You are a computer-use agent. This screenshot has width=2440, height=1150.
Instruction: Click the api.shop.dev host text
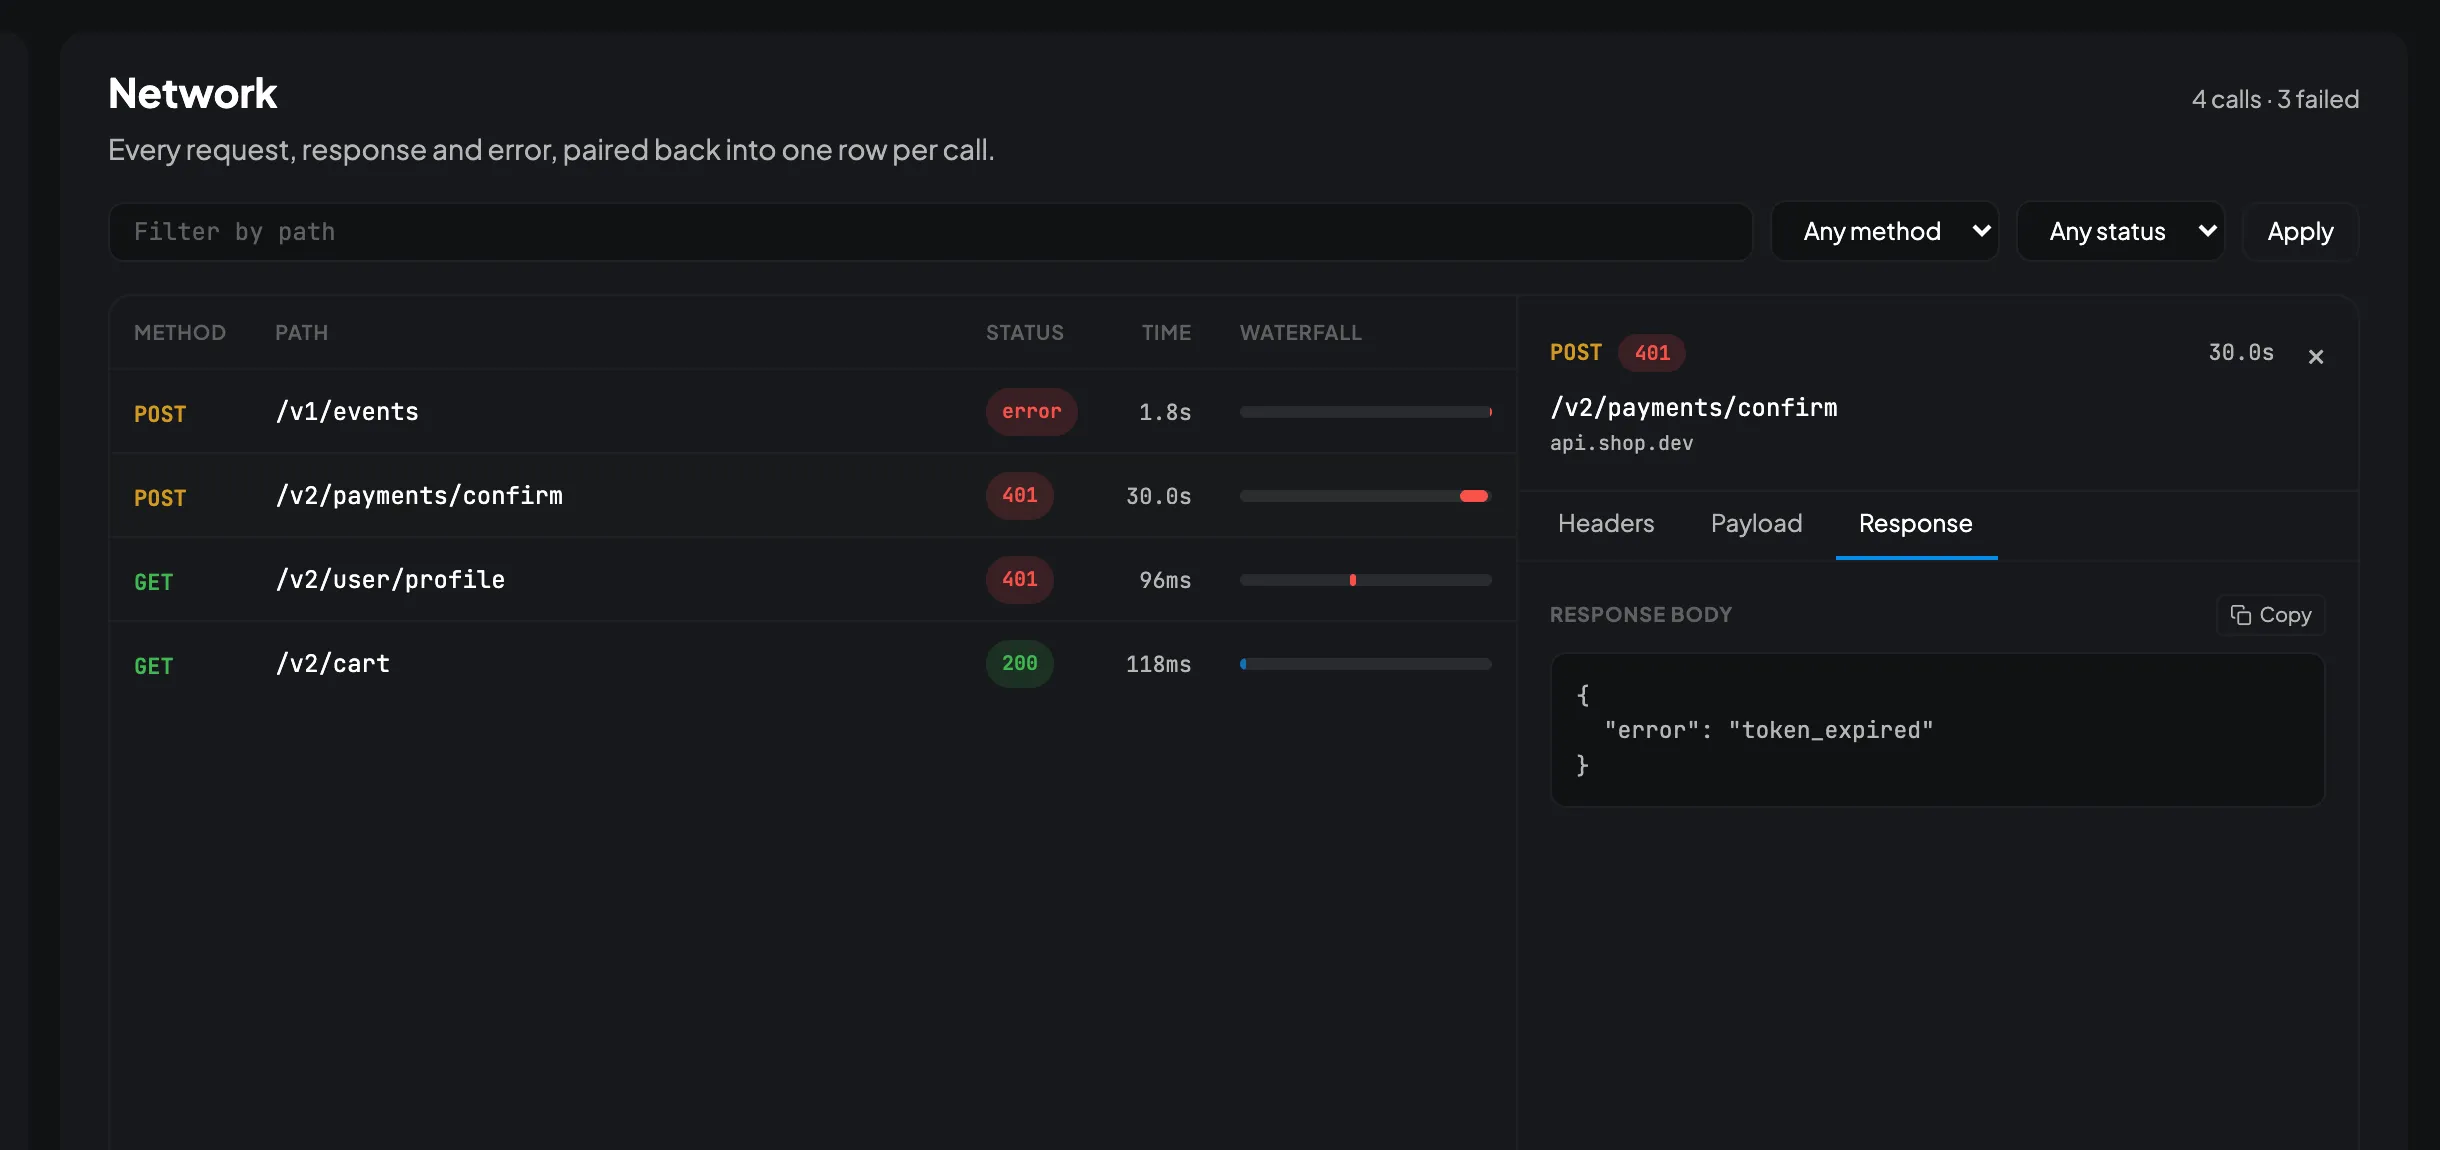(1621, 443)
